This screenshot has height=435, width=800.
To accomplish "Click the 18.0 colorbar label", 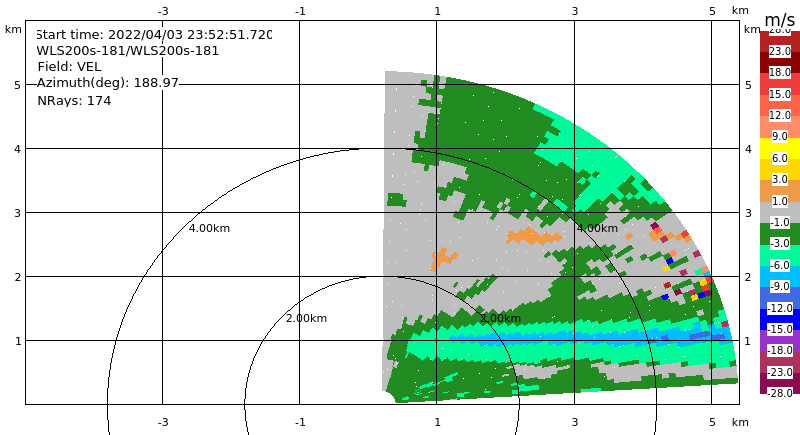I will click(780, 72).
